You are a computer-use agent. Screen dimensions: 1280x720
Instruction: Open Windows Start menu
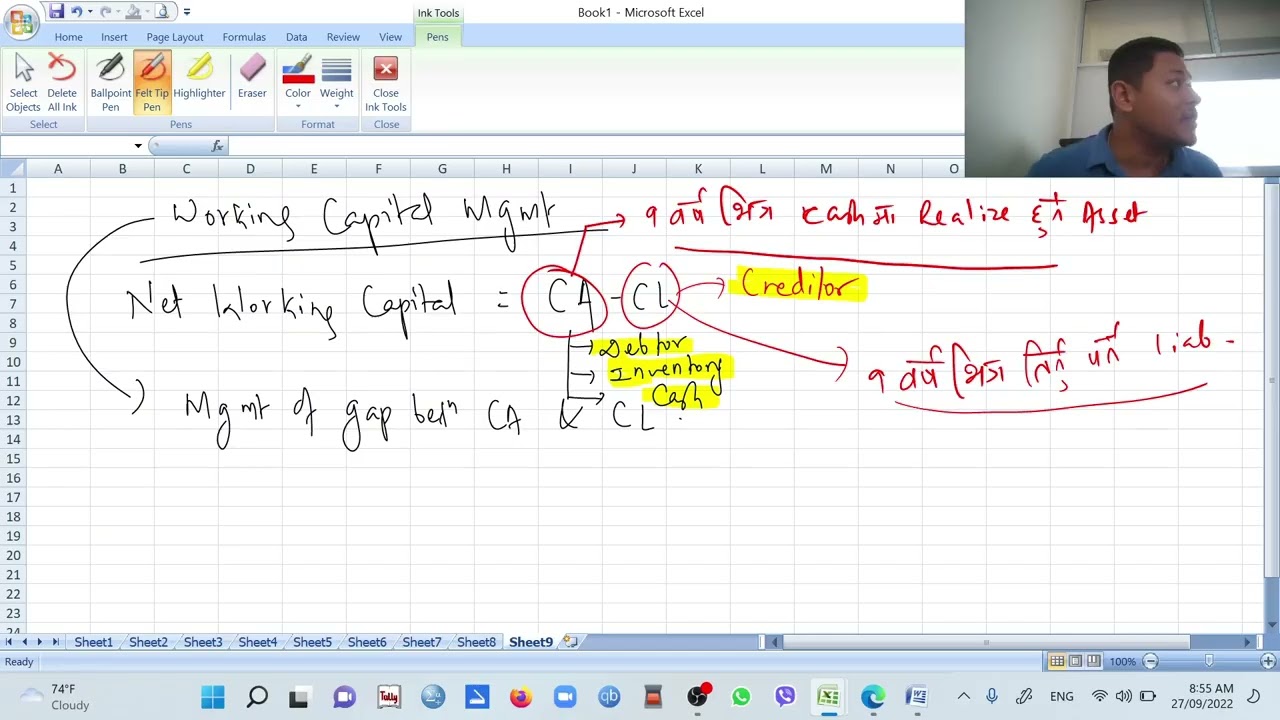click(x=213, y=697)
